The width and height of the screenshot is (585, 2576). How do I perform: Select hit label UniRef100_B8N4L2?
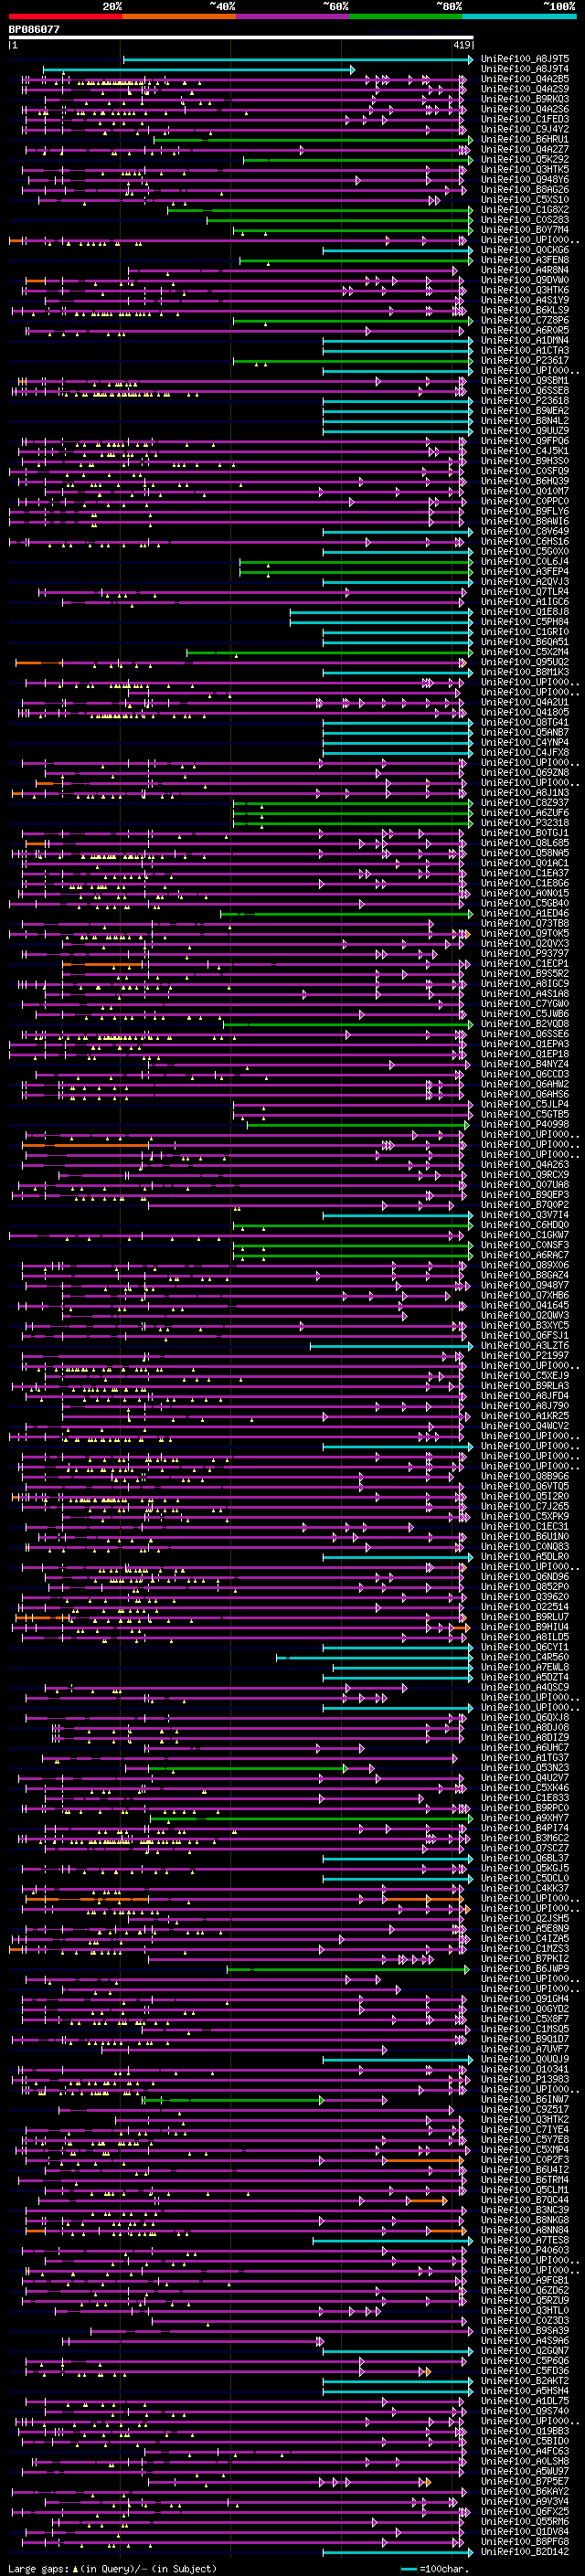525,421
